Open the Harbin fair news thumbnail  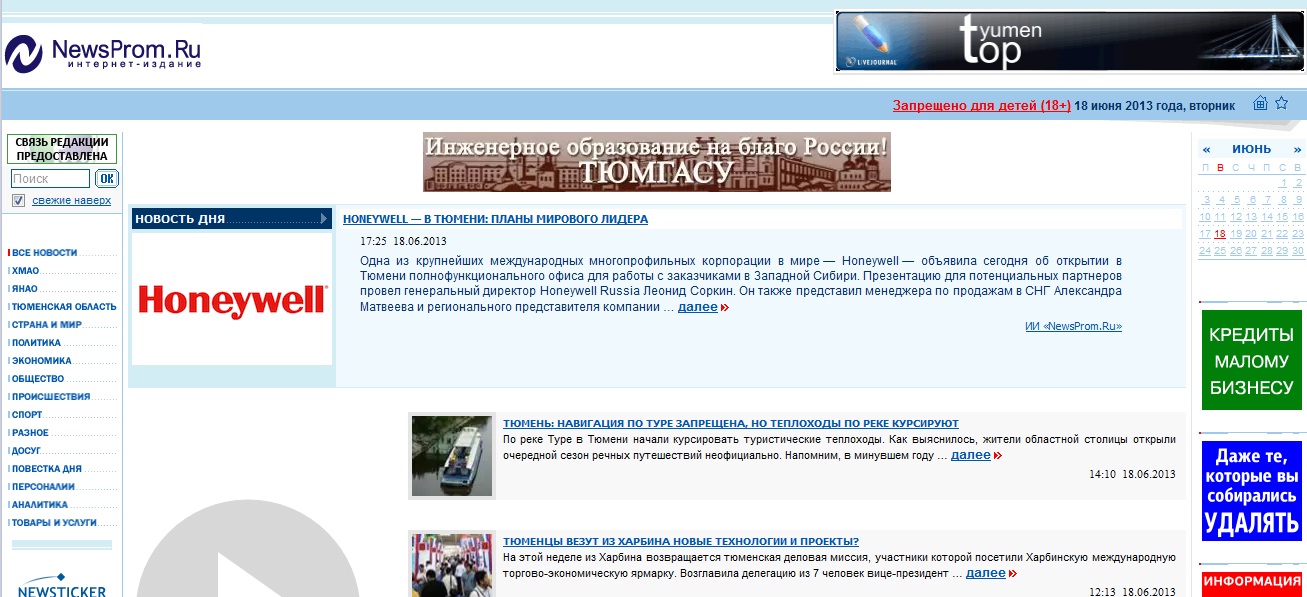(452, 565)
